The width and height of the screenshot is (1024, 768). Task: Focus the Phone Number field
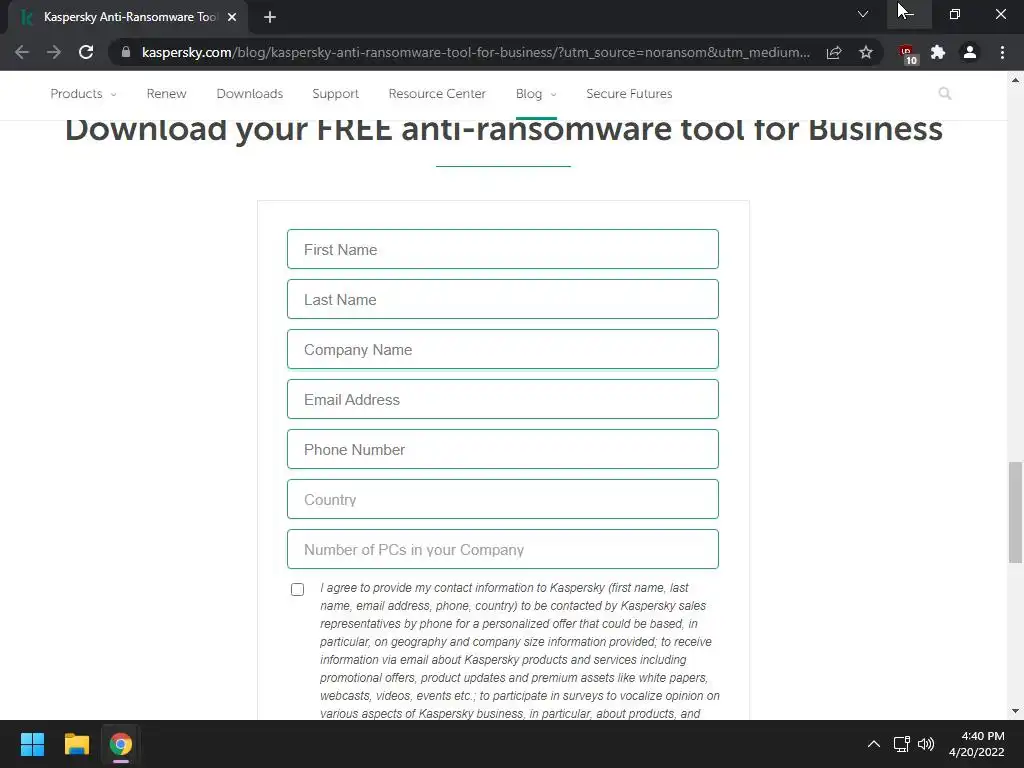coord(503,449)
